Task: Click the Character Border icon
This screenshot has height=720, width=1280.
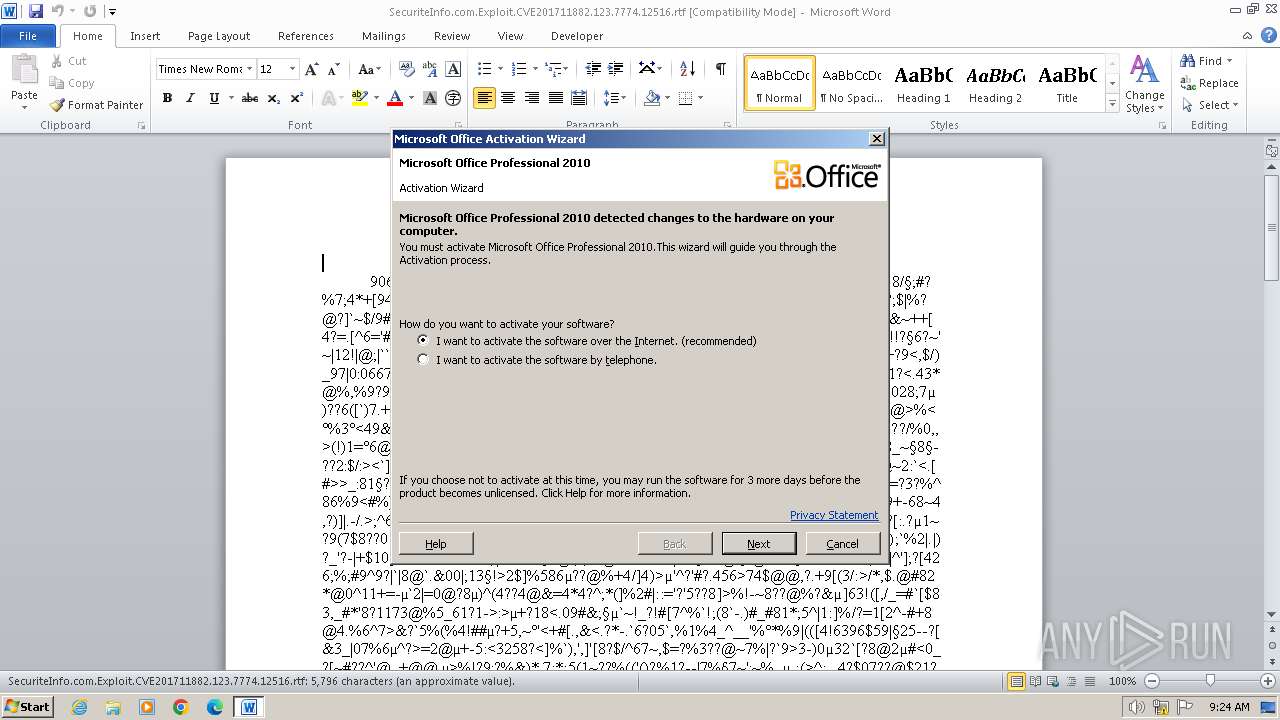Action: click(x=453, y=69)
